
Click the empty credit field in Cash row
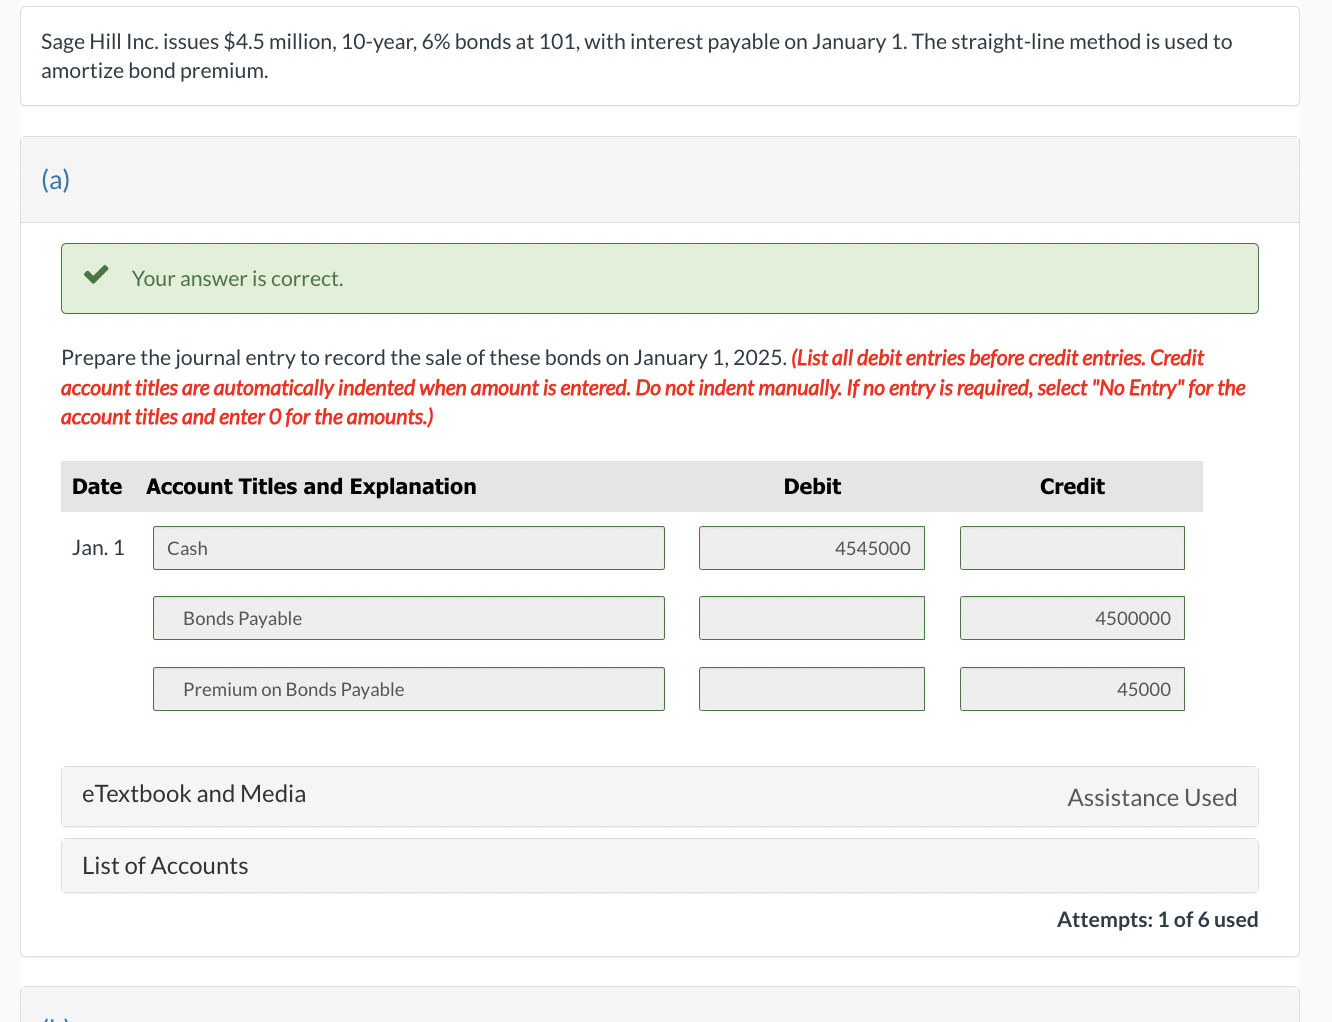click(1072, 548)
